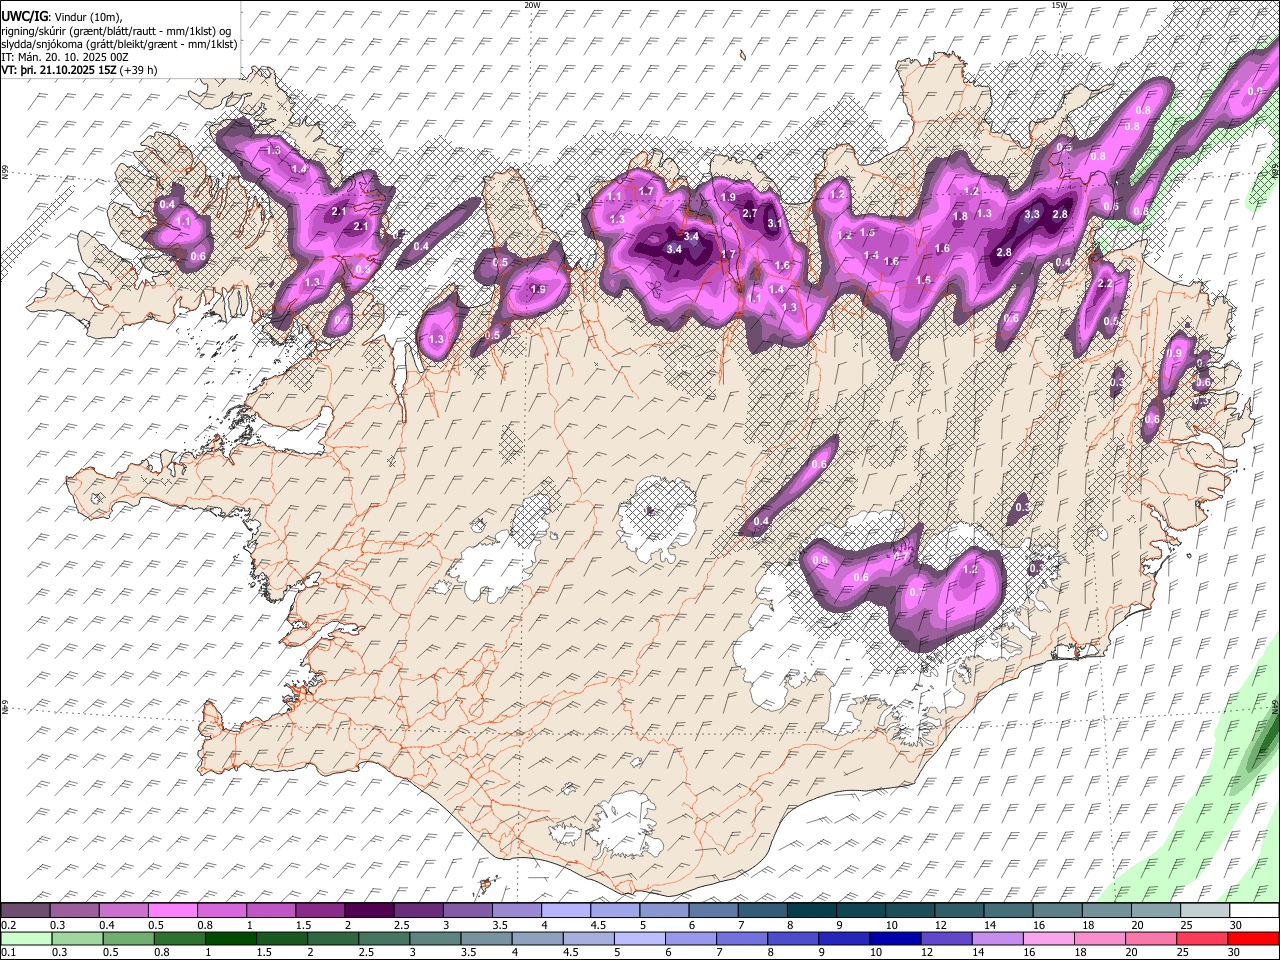The width and height of the screenshot is (1280, 960).
Task: Select dark teal upper-row swatch labelled 8
Action: 812,911
